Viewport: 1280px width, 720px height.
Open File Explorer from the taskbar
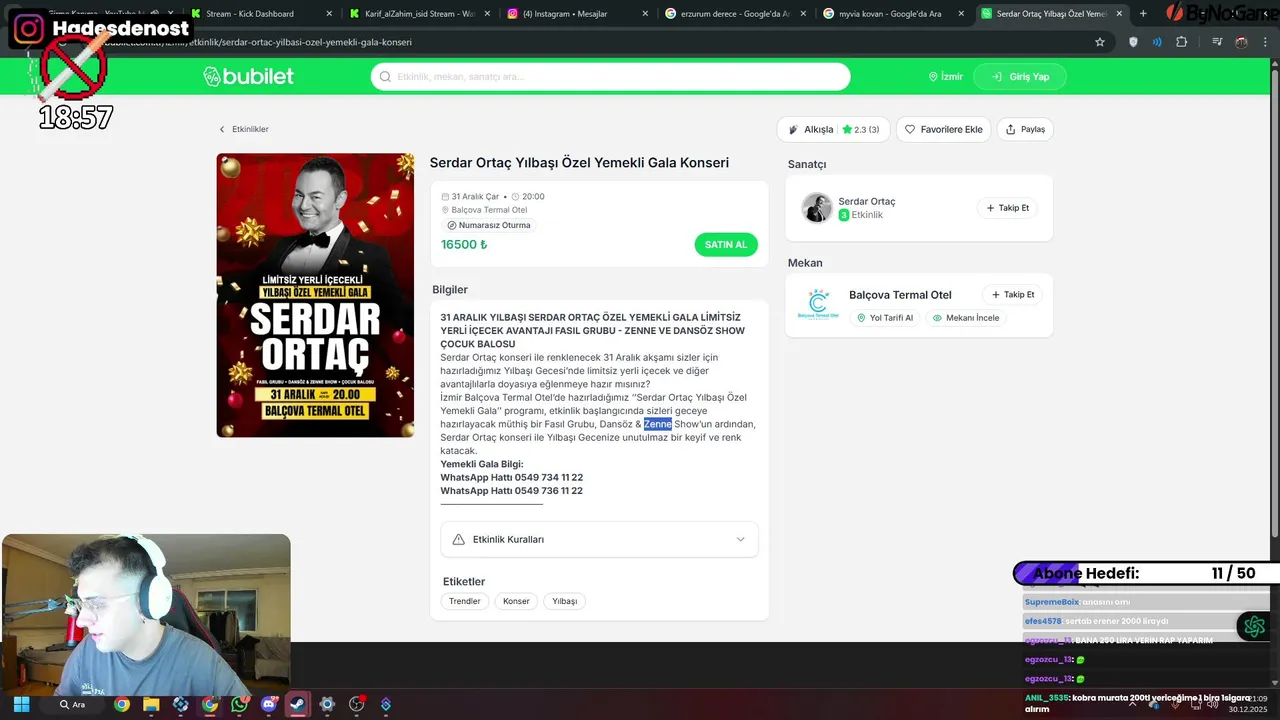(151, 704)
